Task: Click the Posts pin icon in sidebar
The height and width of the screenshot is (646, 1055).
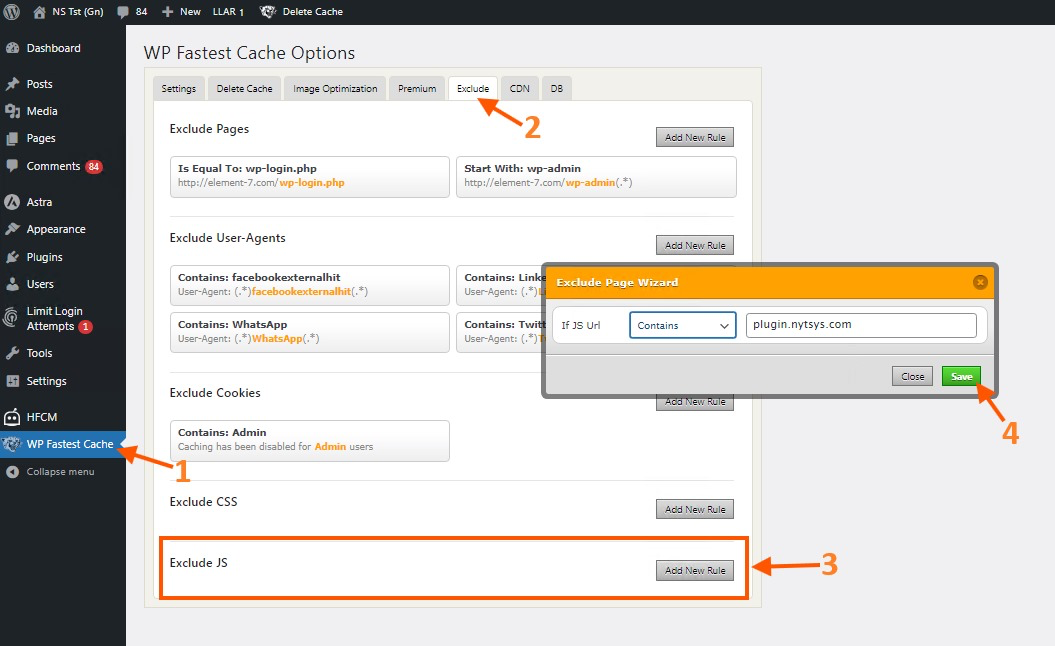Action: pyautogui.click(x=12, y=83)
